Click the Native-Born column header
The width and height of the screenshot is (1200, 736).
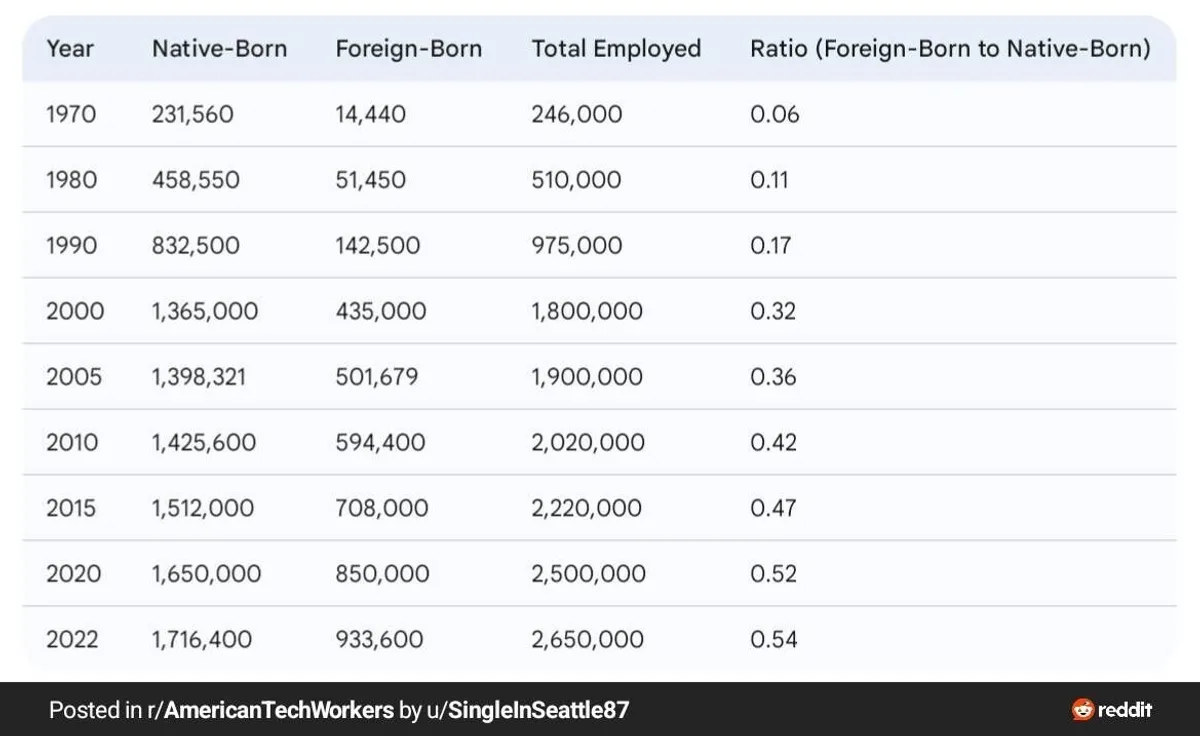[219, 49]
